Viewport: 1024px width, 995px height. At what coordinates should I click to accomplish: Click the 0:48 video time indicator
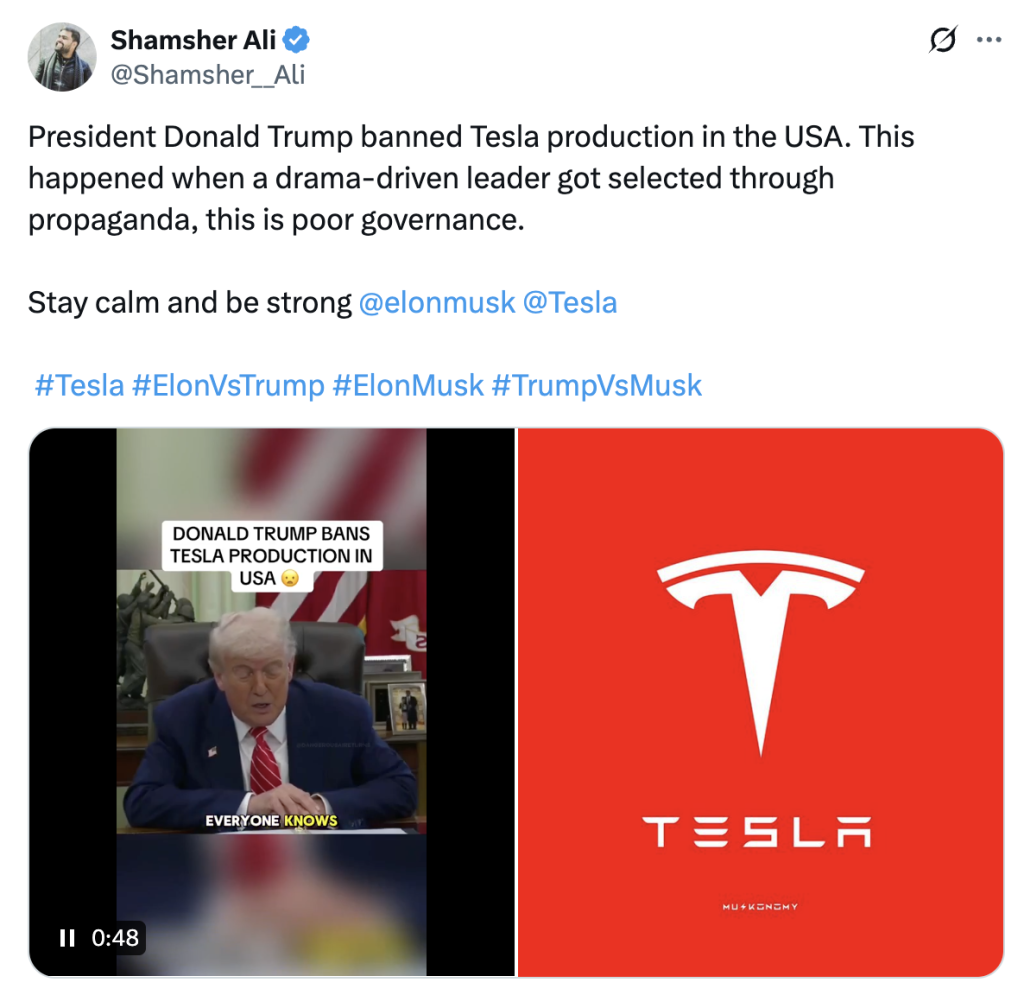[x=115, y=938]
